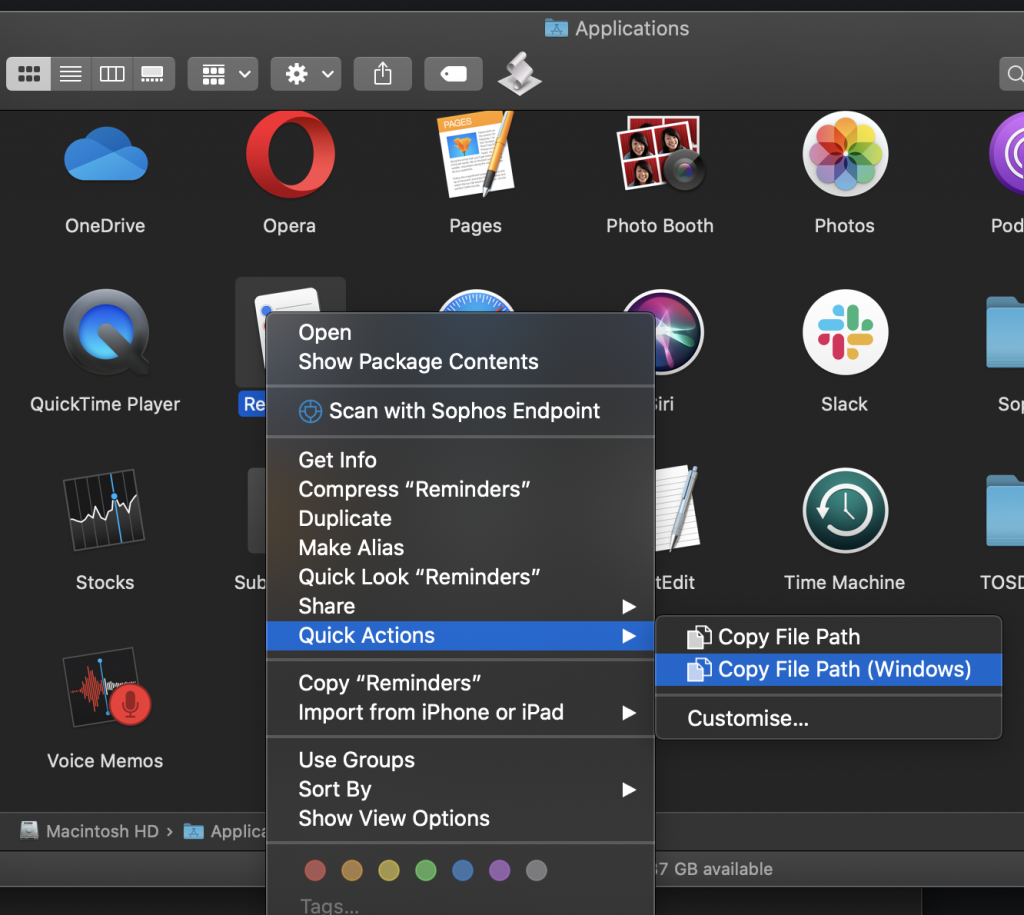The width and height of the screenshot is (1024, 915).
Task: Select the Opera browser icon
Action: [290, 155]
